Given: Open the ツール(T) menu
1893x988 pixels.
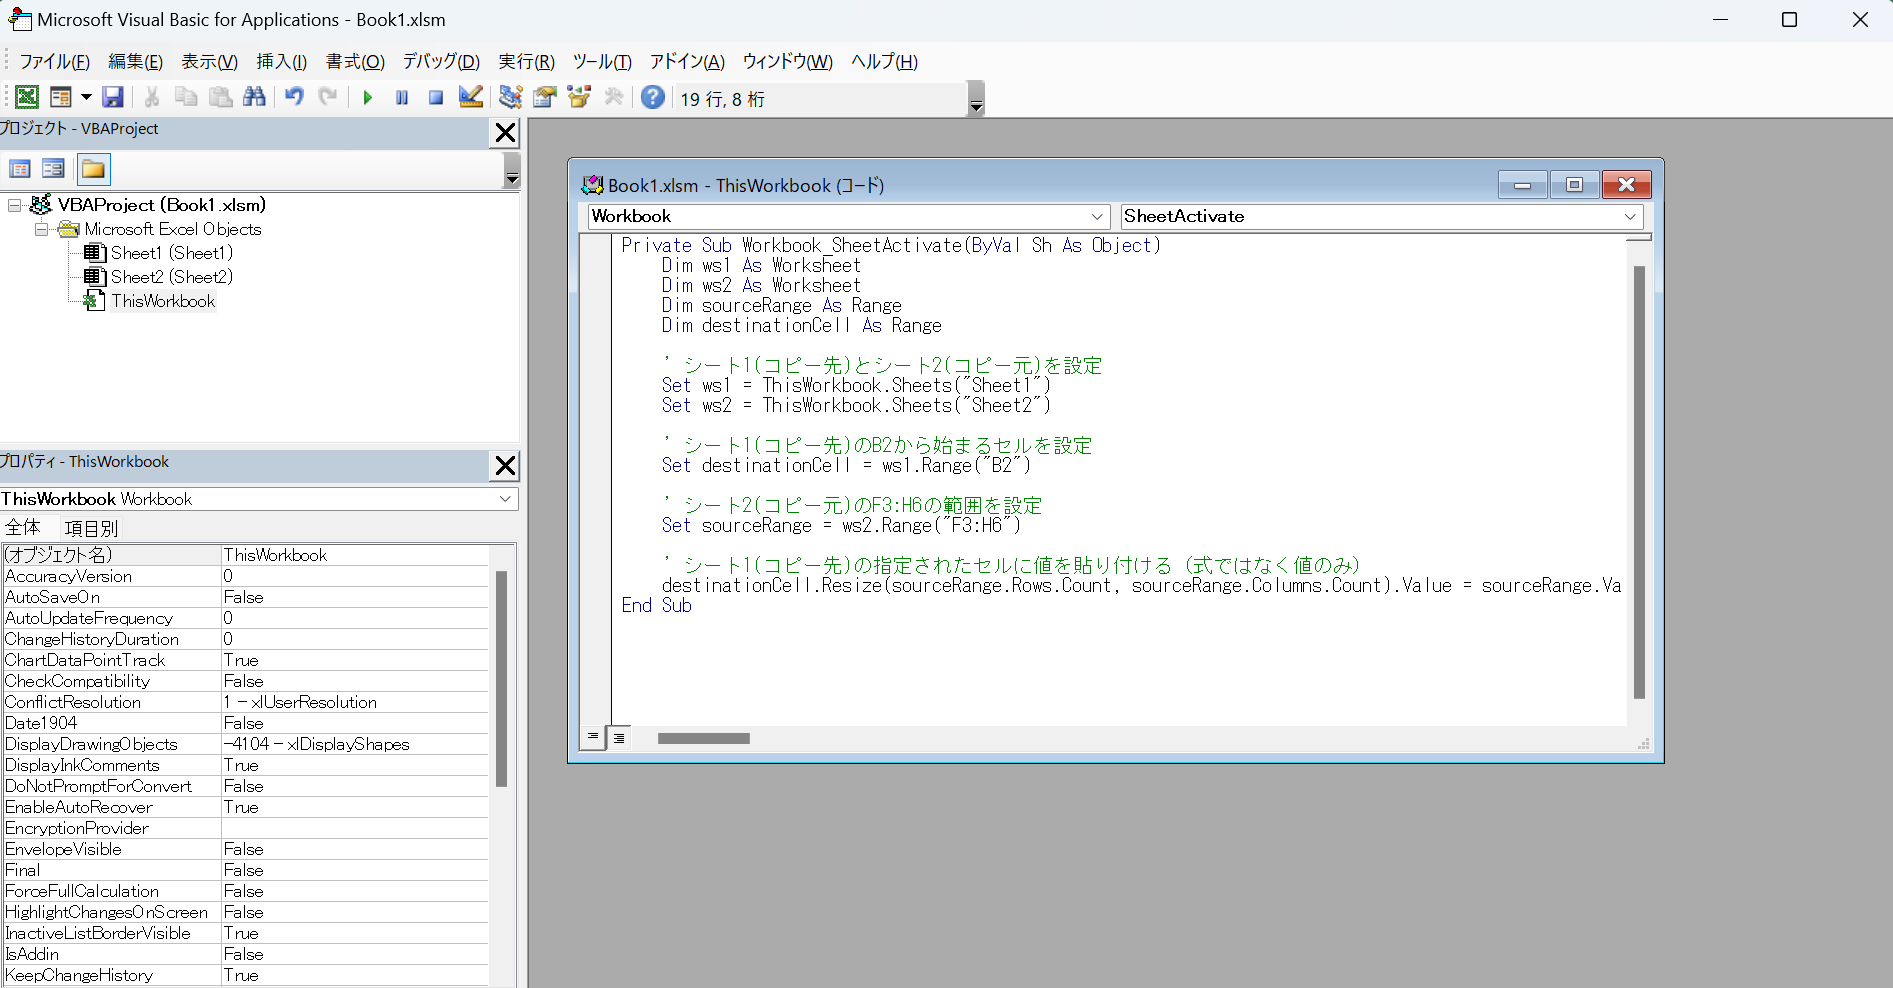Looking at the screenshot, I should [x=602, y=62].
